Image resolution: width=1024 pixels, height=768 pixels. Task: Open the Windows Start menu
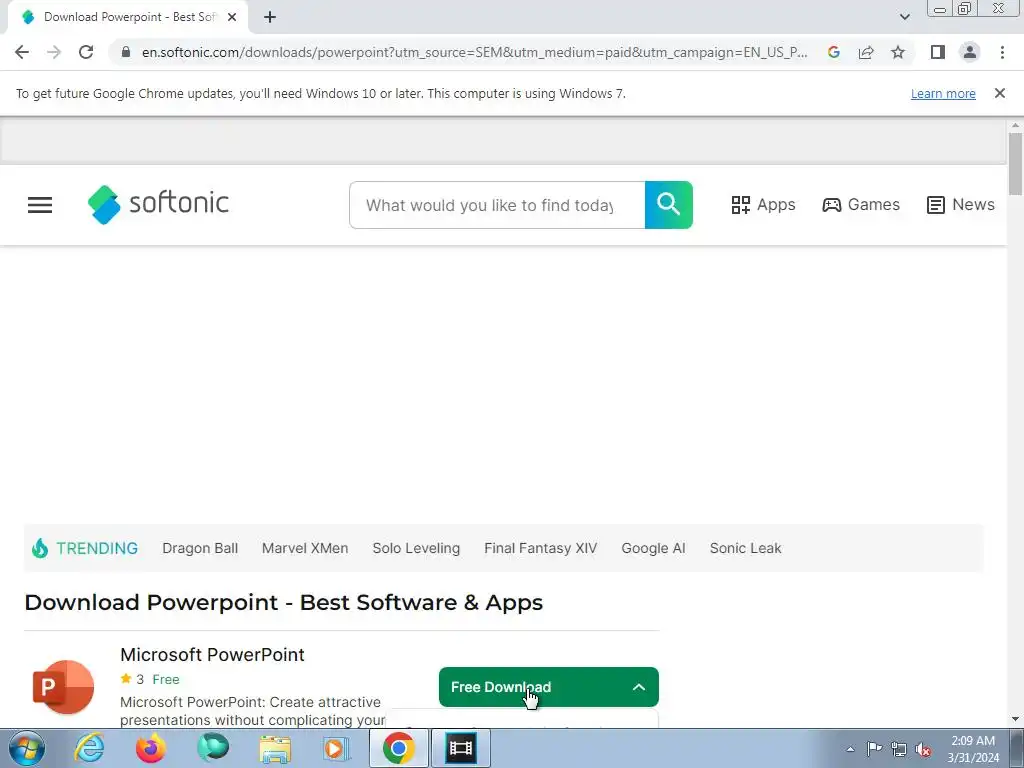(26, 748)
